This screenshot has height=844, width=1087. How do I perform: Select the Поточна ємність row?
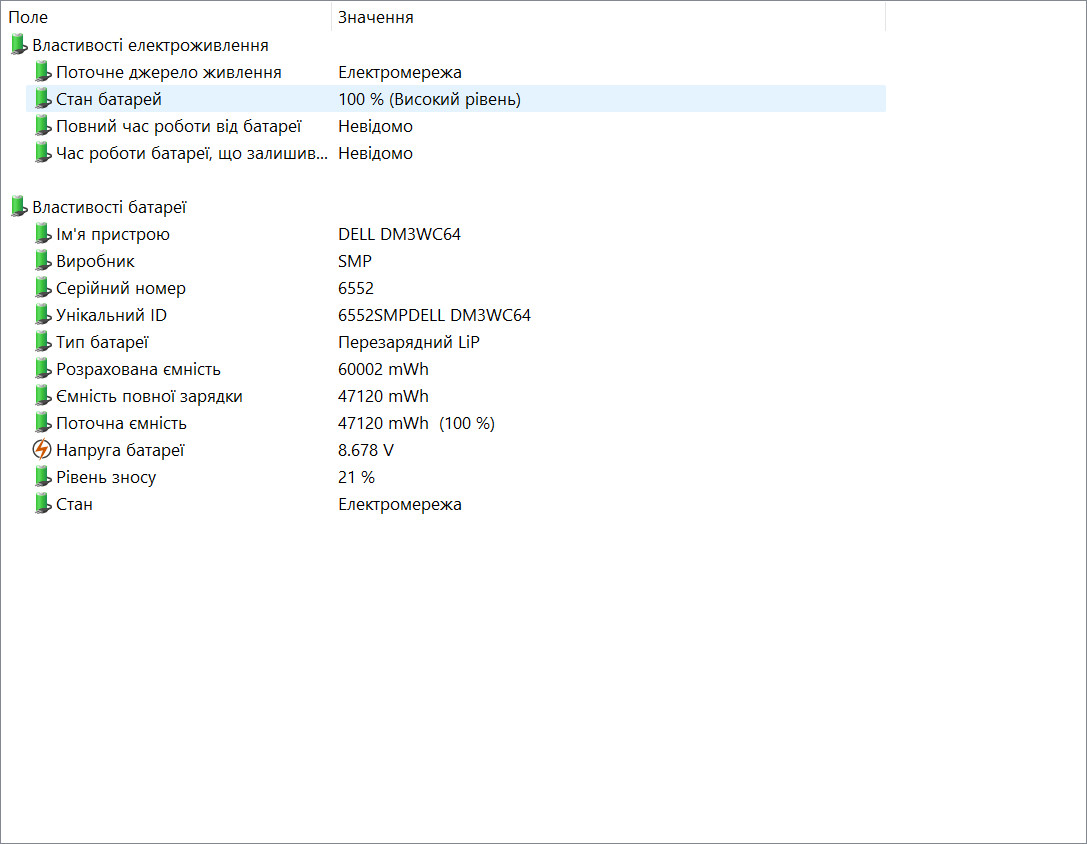[455, 424]
